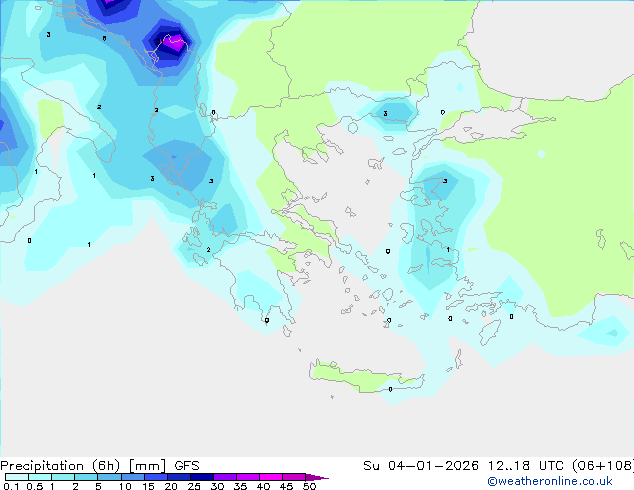The image size is (634, 490).
Task: Click the 1–2 mm legend color swatch
Action: click(x=63, y=477)
